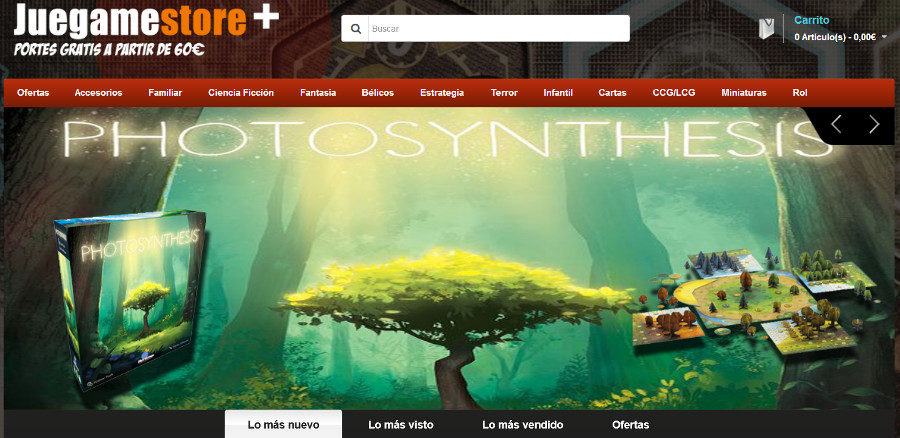Select the Lo más nuevo tab
This screenshot has height=438, width=900.
pos(284,425)
